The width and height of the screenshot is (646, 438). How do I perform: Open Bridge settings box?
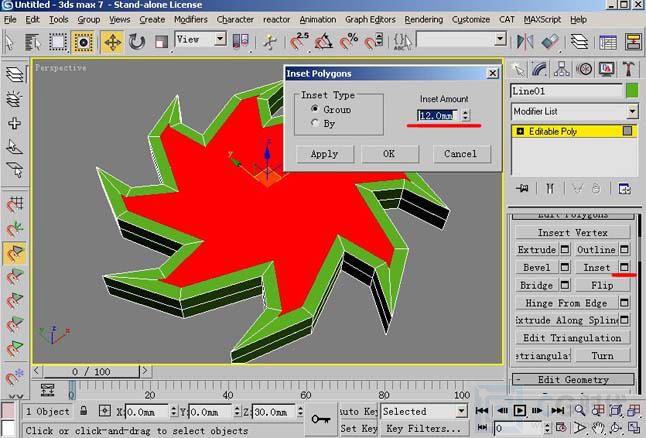(x=565, y=285)
